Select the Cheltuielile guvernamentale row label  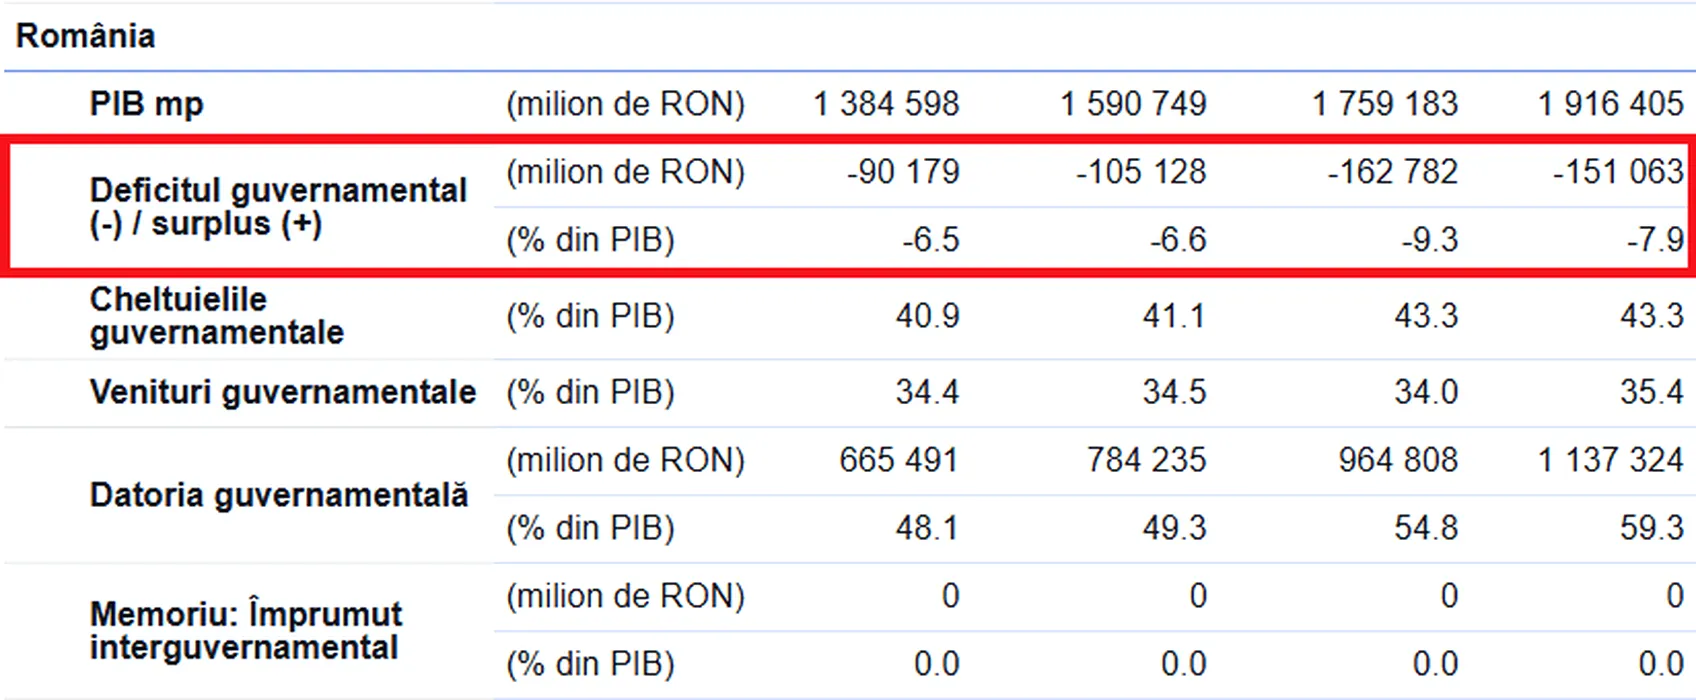click(x=216, y=315)
